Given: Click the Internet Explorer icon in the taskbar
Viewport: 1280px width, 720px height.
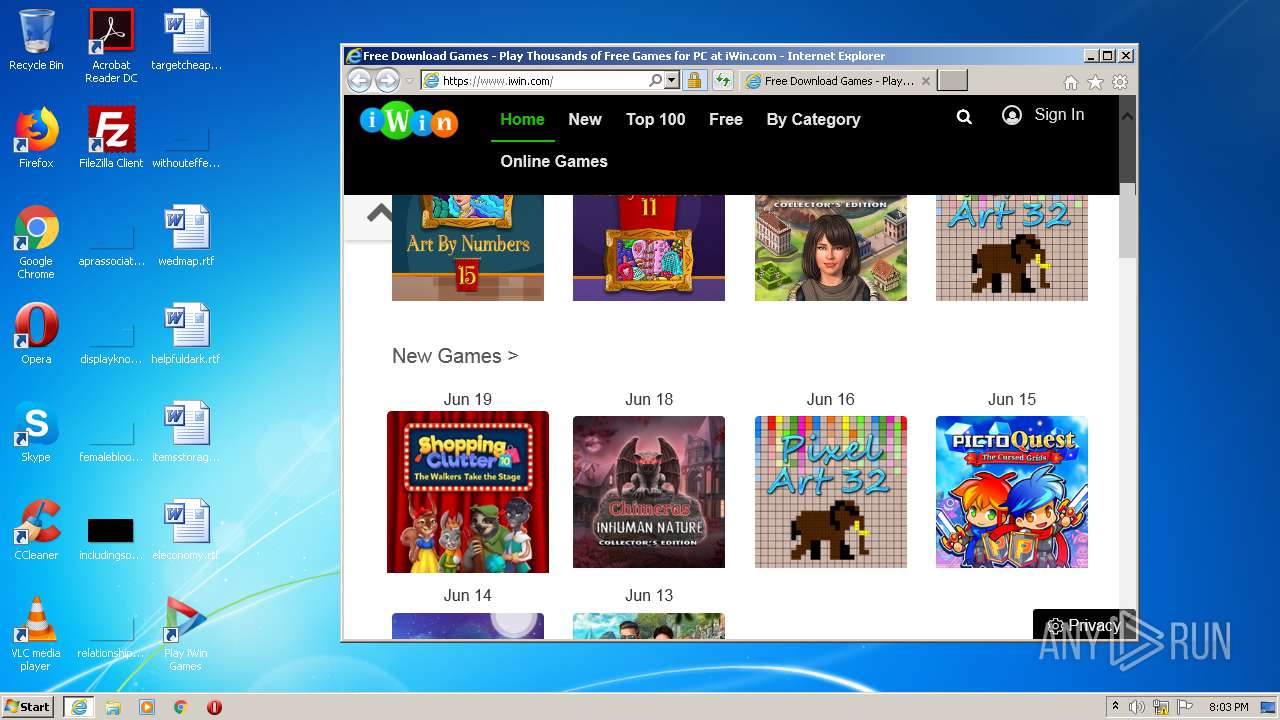Looking at the screenshot, I should (x=78, y=707).
